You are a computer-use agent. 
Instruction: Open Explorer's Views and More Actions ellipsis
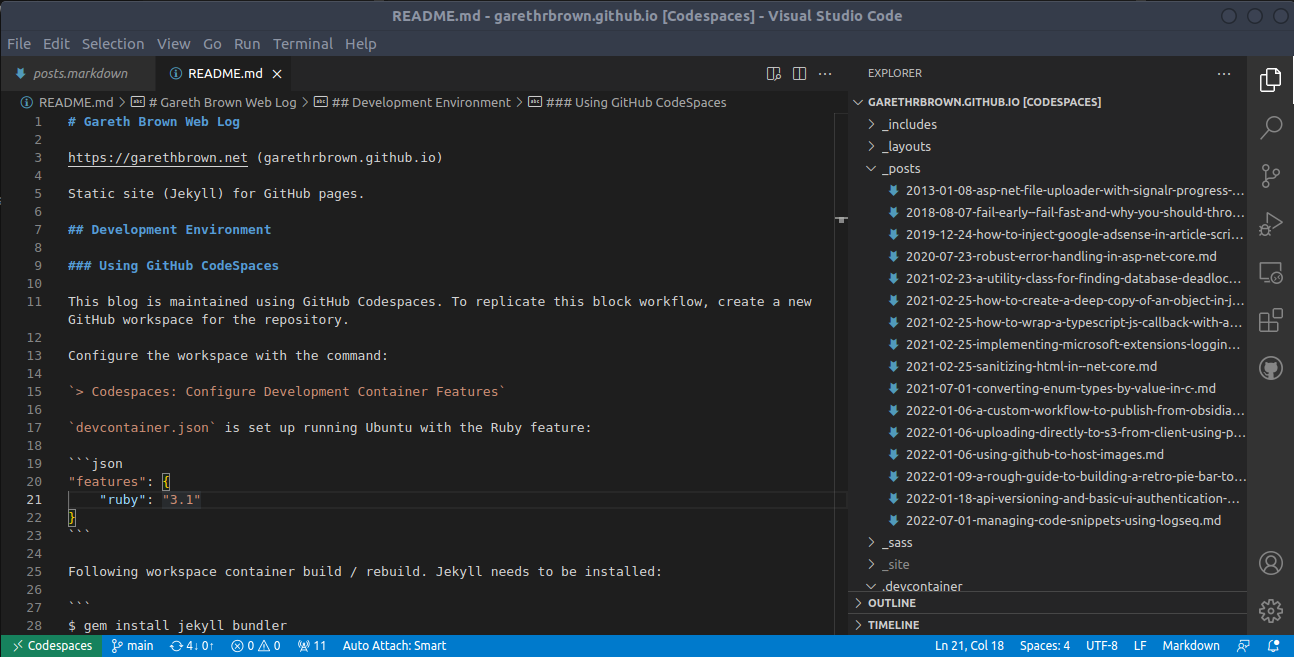(x=1224, y=73)
